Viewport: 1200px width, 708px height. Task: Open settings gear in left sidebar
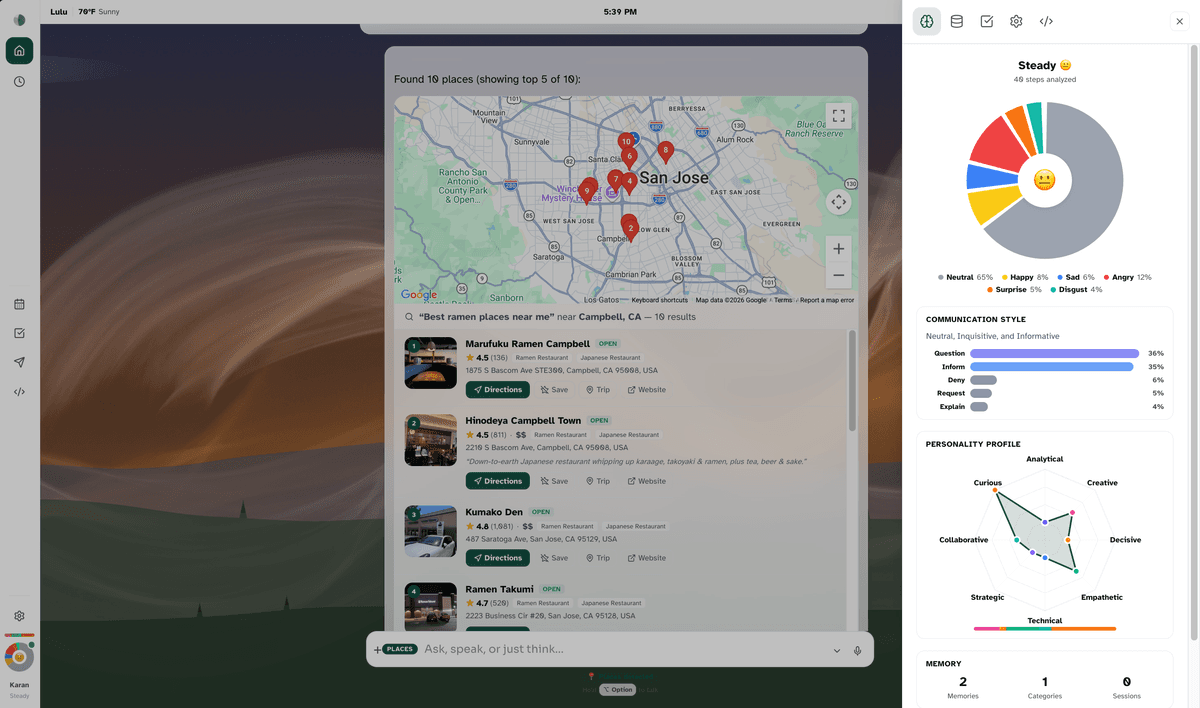point(19,616)
